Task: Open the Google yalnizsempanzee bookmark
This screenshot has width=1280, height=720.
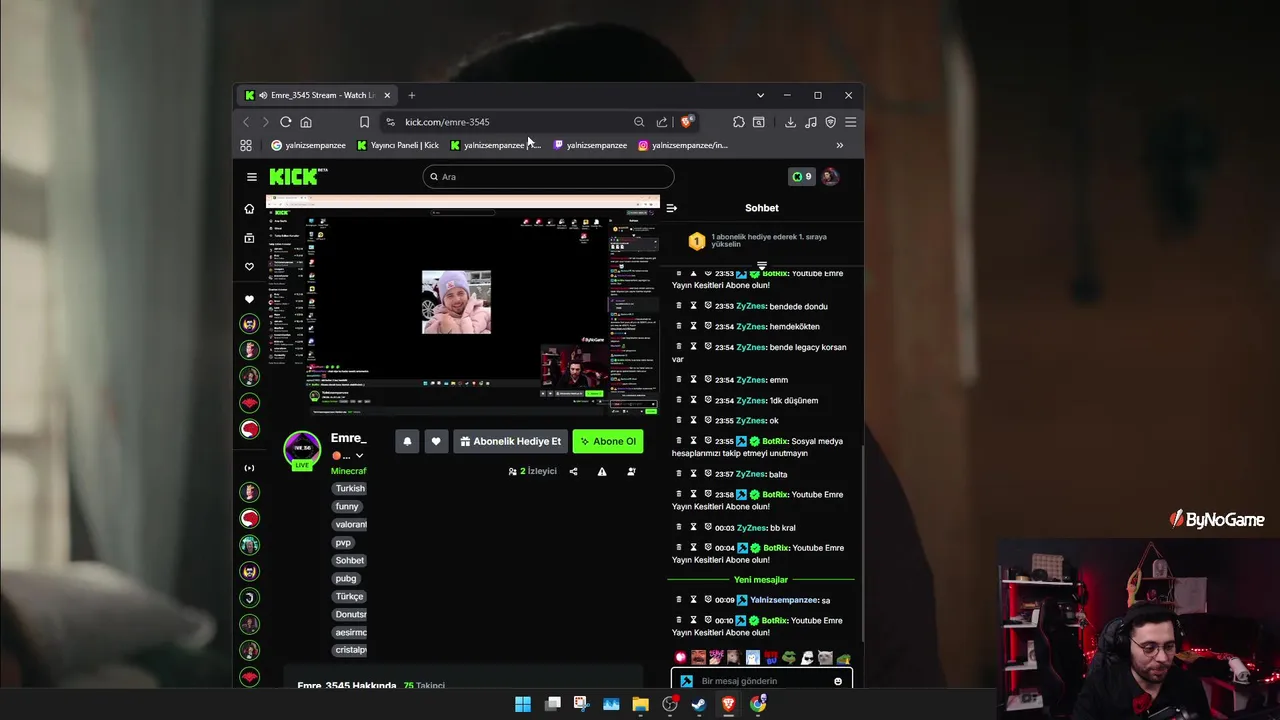Action: pos(308,145)
